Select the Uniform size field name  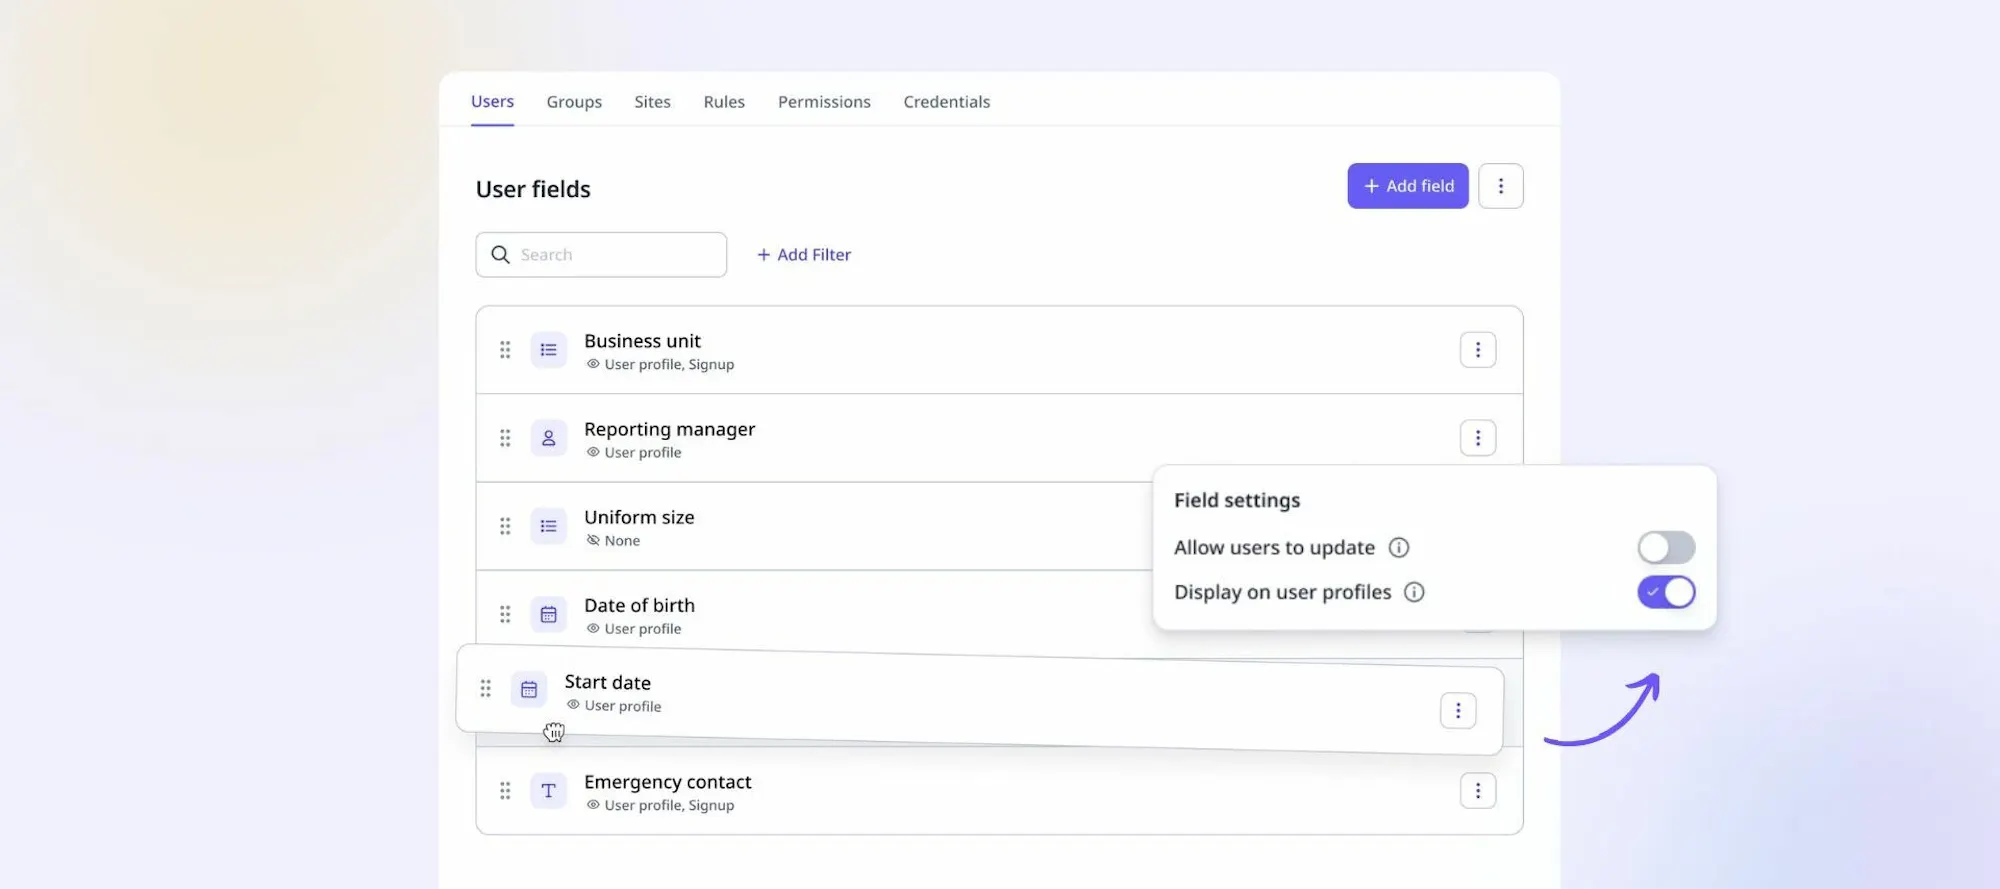point(639,517)
